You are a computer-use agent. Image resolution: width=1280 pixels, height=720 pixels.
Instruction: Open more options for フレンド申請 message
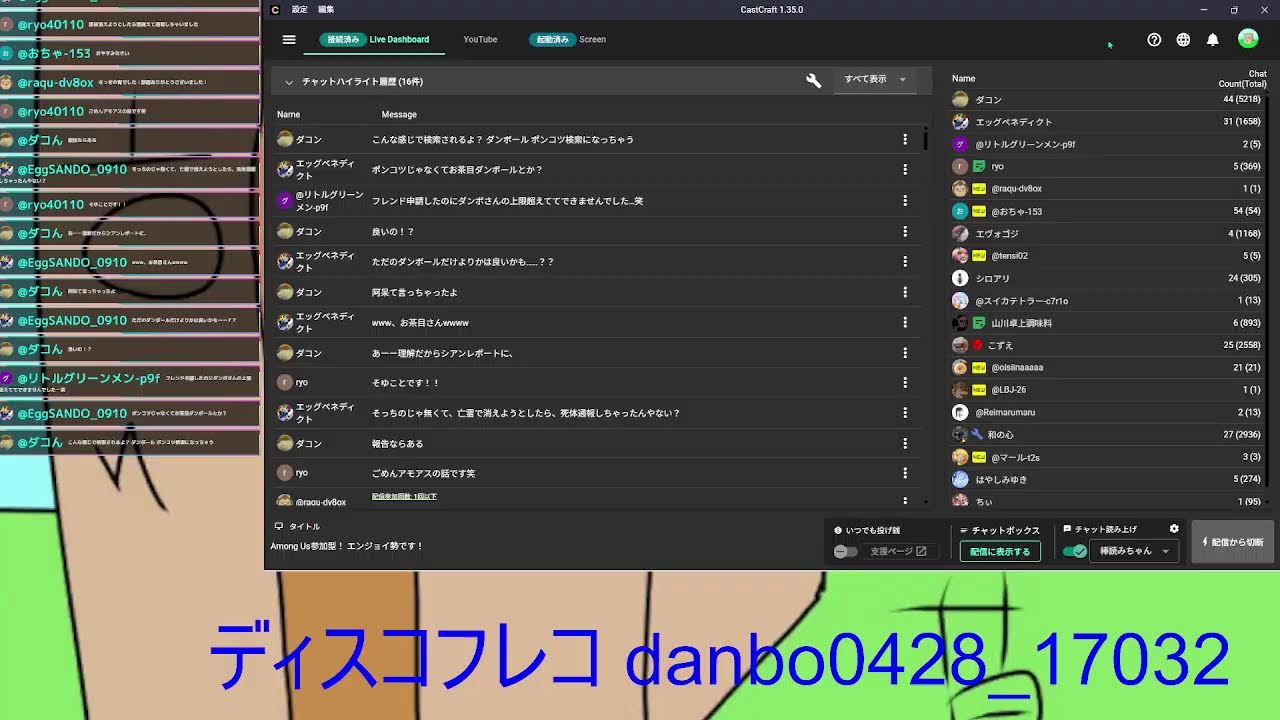pos(905,201)
